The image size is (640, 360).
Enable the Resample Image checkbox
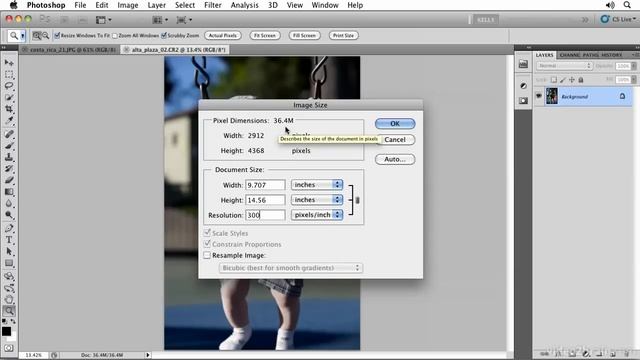[207, 255]
